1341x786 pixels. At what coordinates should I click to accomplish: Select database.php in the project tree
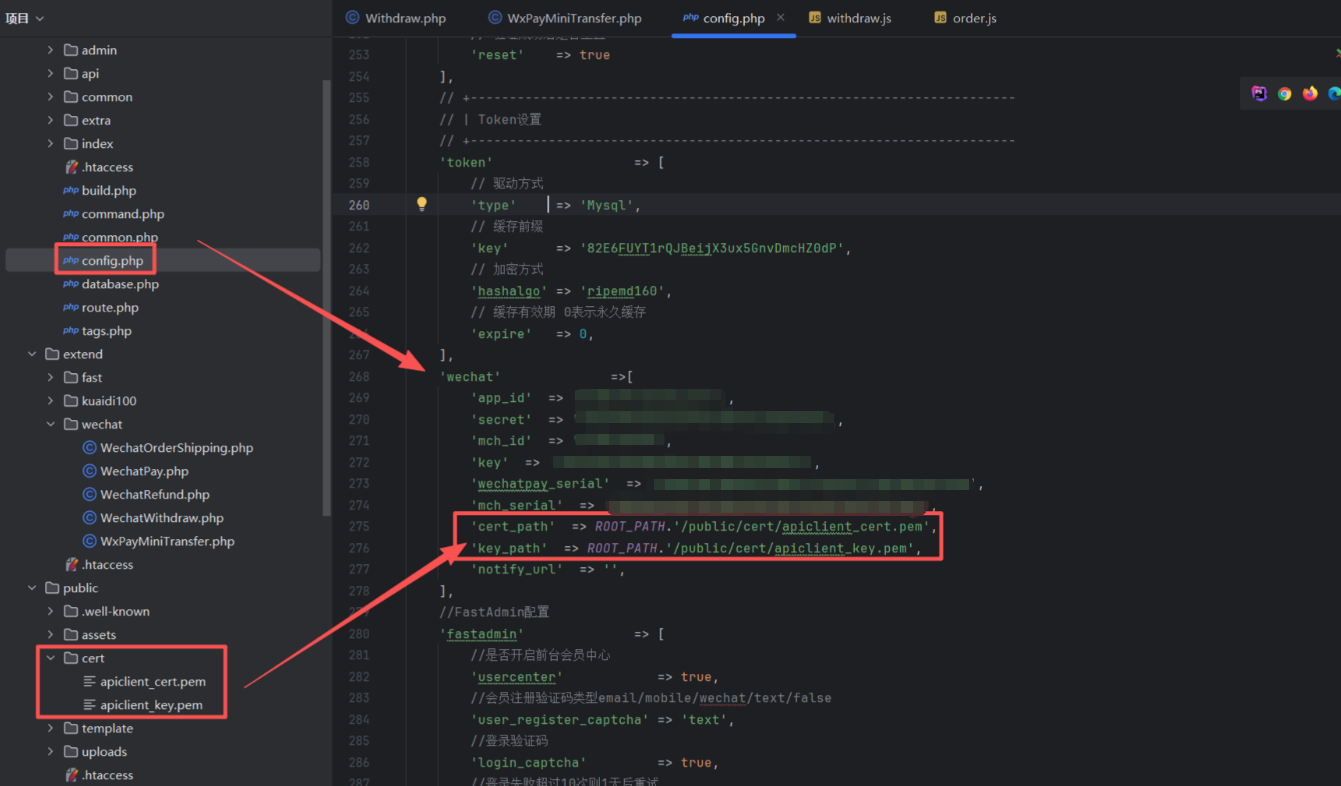pyautogui.click(x=120, y=284)
